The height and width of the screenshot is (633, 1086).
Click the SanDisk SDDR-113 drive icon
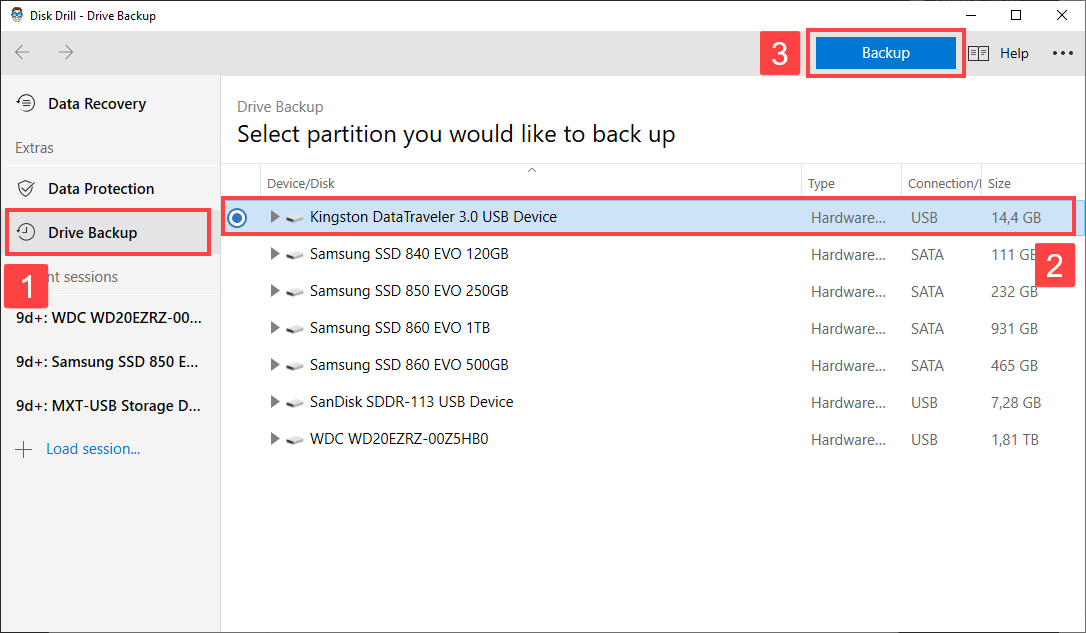click(294, 402)
